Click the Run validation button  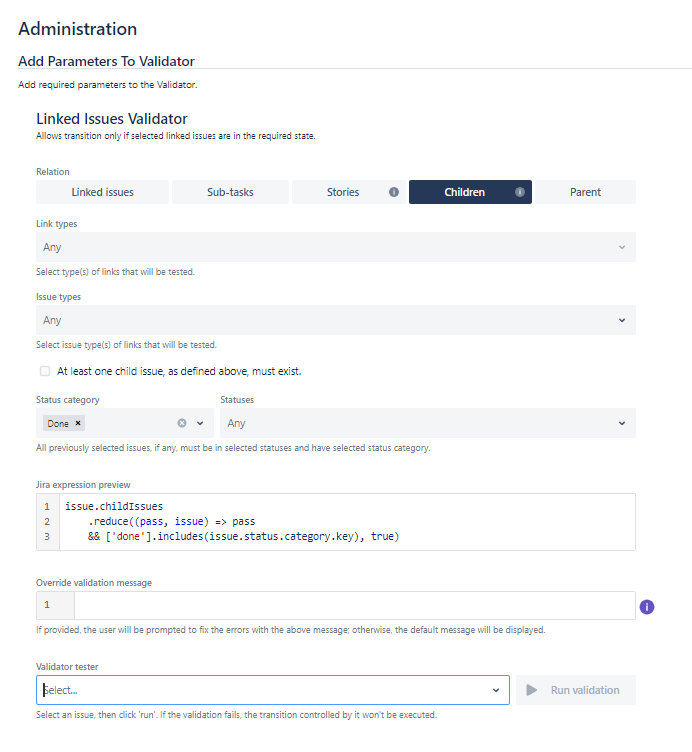click(x=576, y=690)
